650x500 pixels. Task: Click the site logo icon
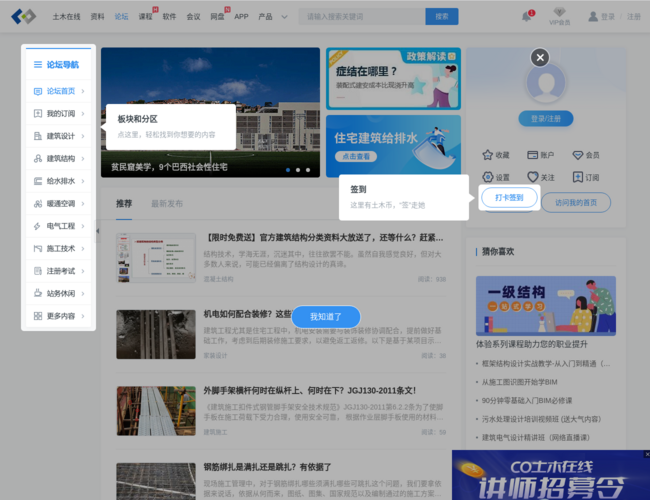[23, 17]
